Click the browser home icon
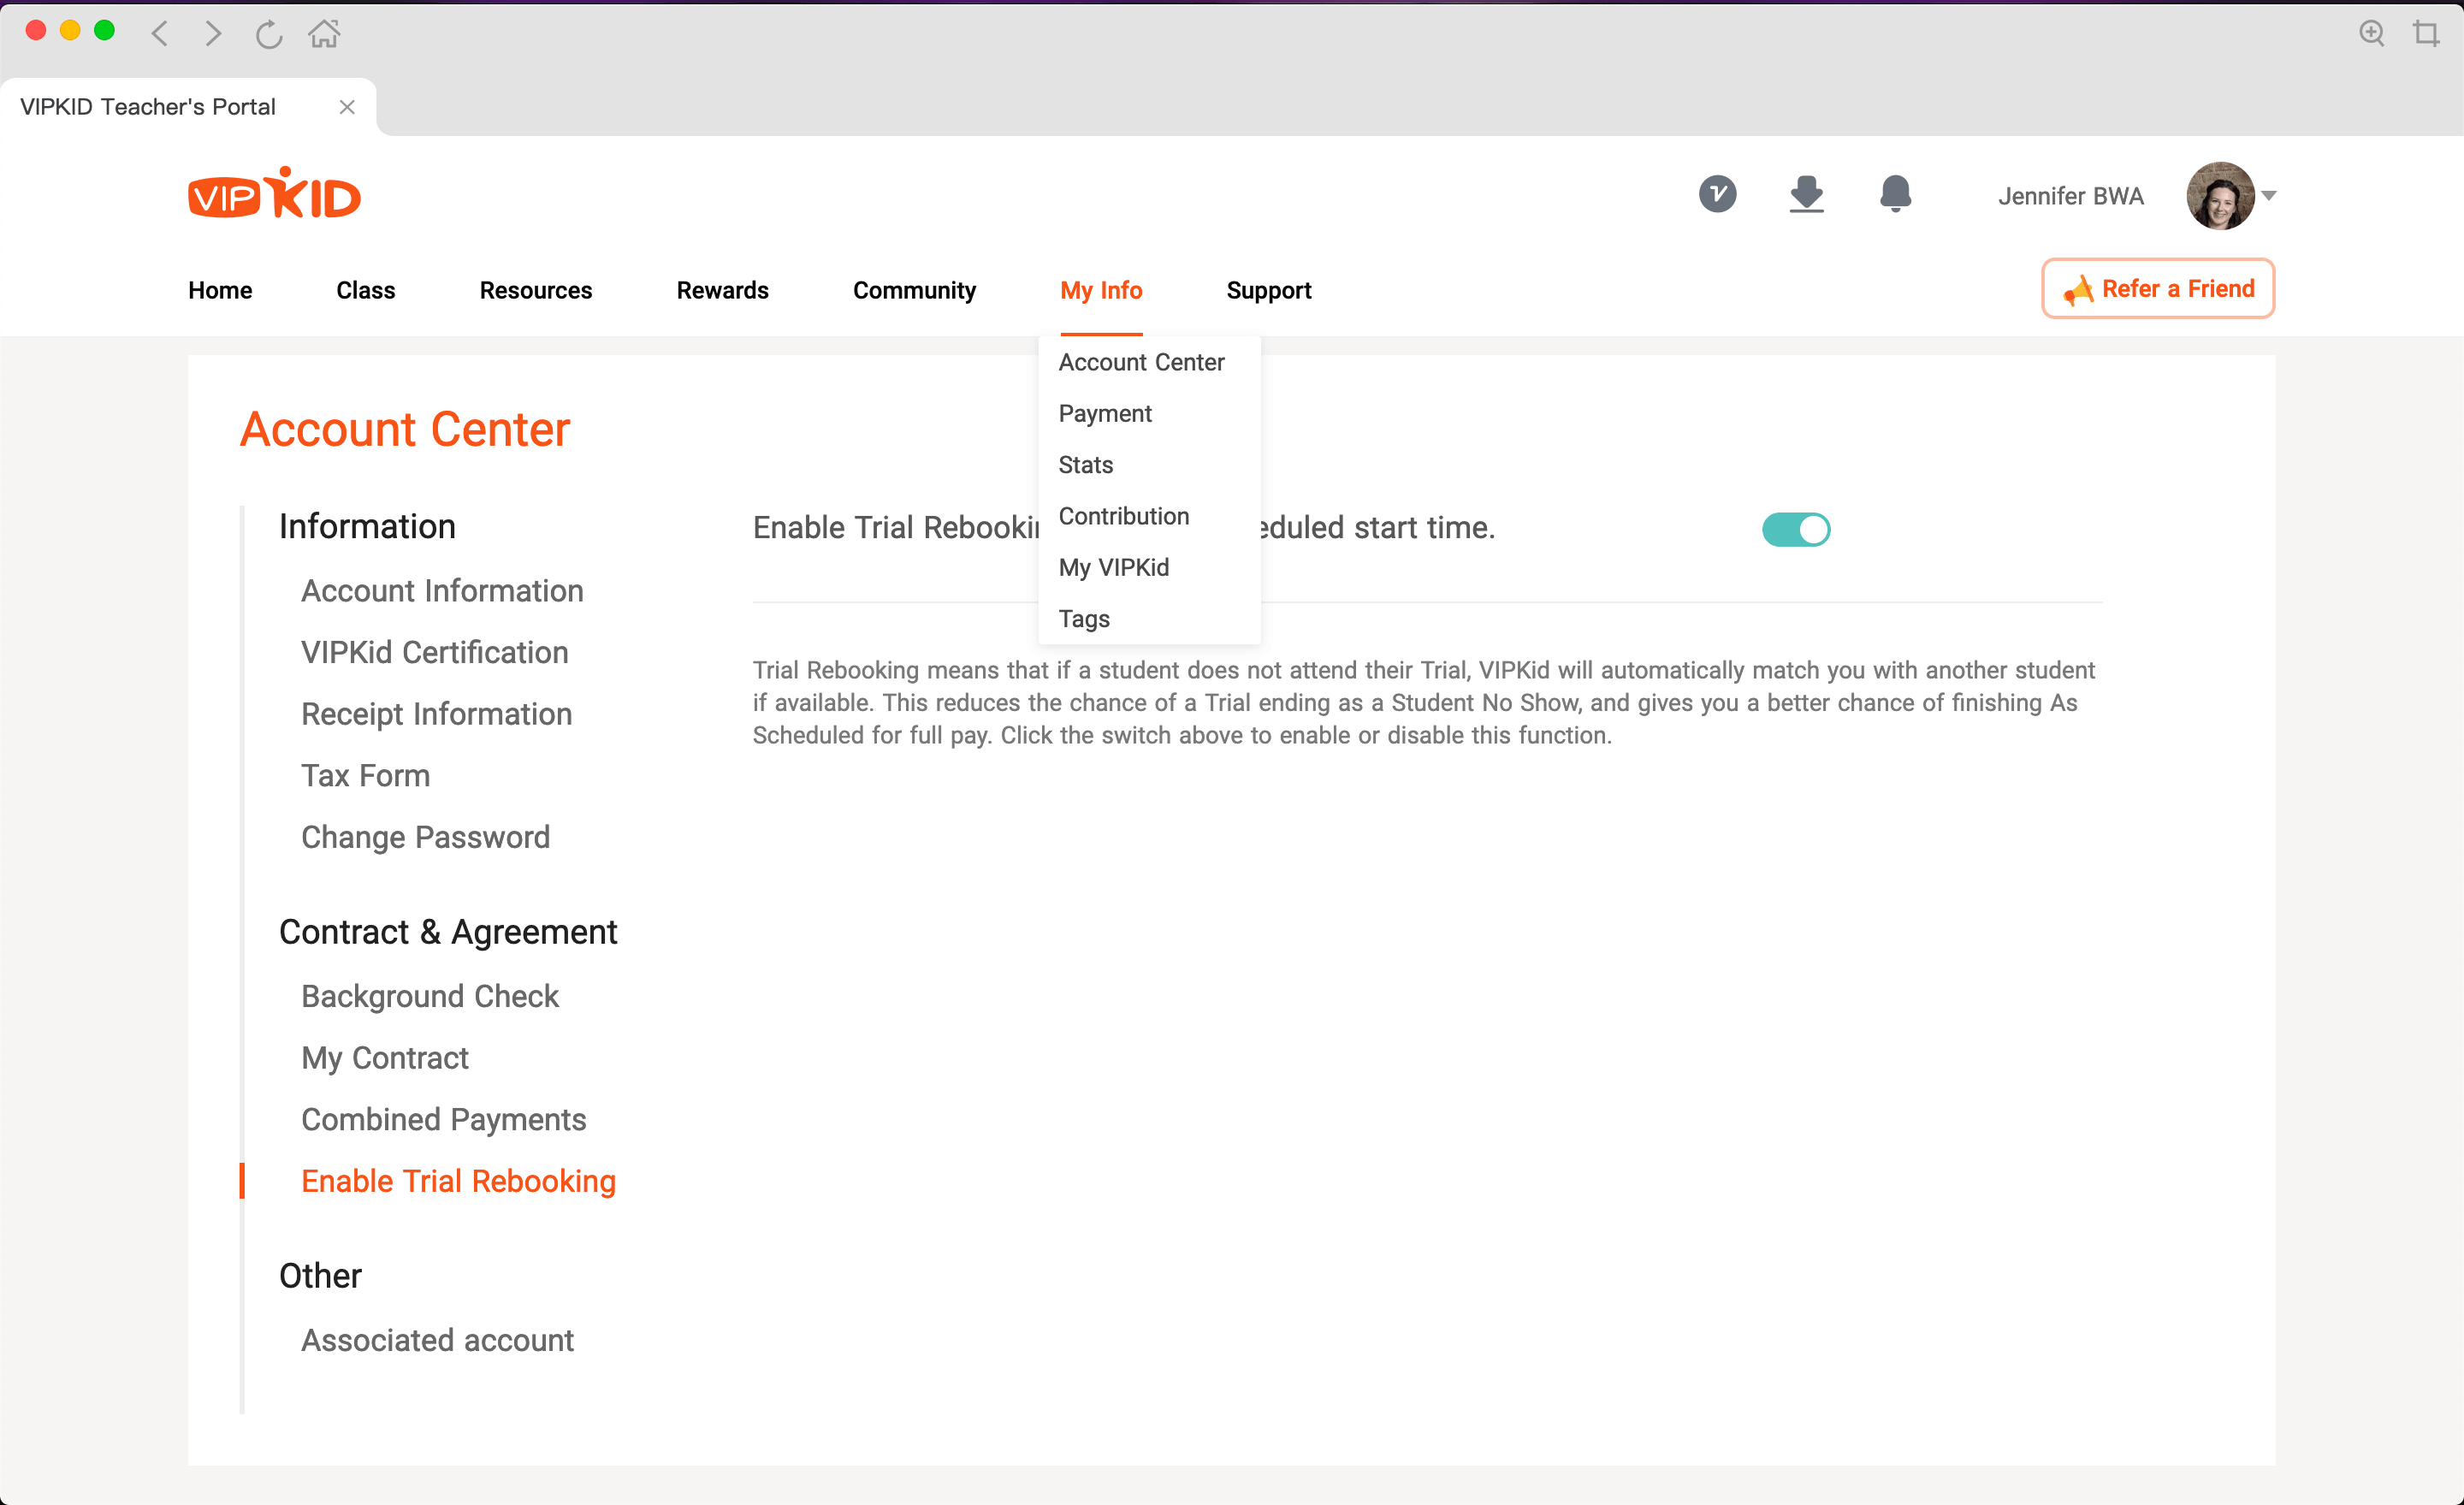This screenshot has height=1505, width=2464. coord(324,34)
